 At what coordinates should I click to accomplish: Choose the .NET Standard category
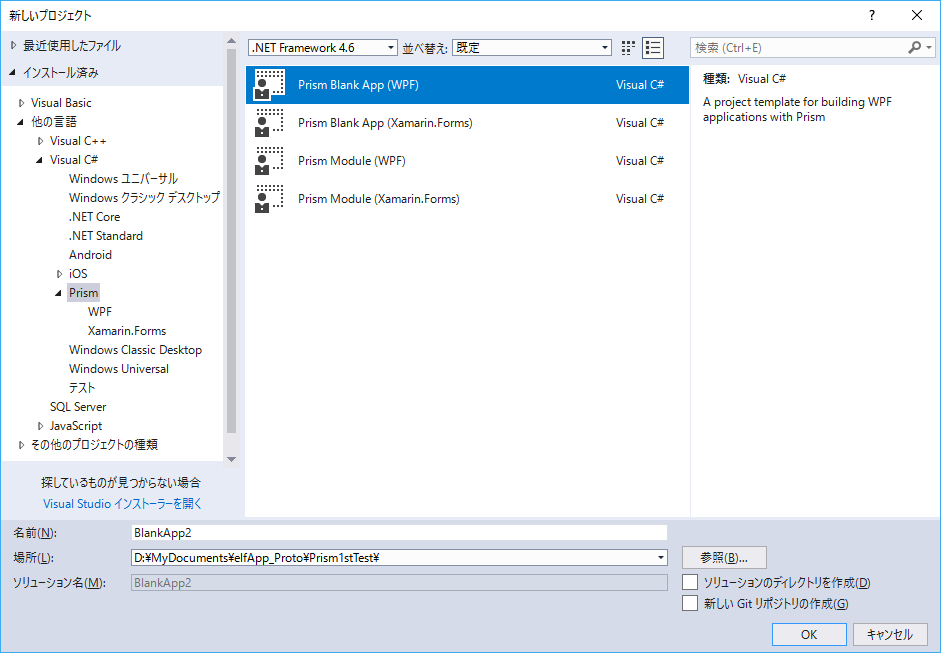pyautogui.click(x=106, y=236)
